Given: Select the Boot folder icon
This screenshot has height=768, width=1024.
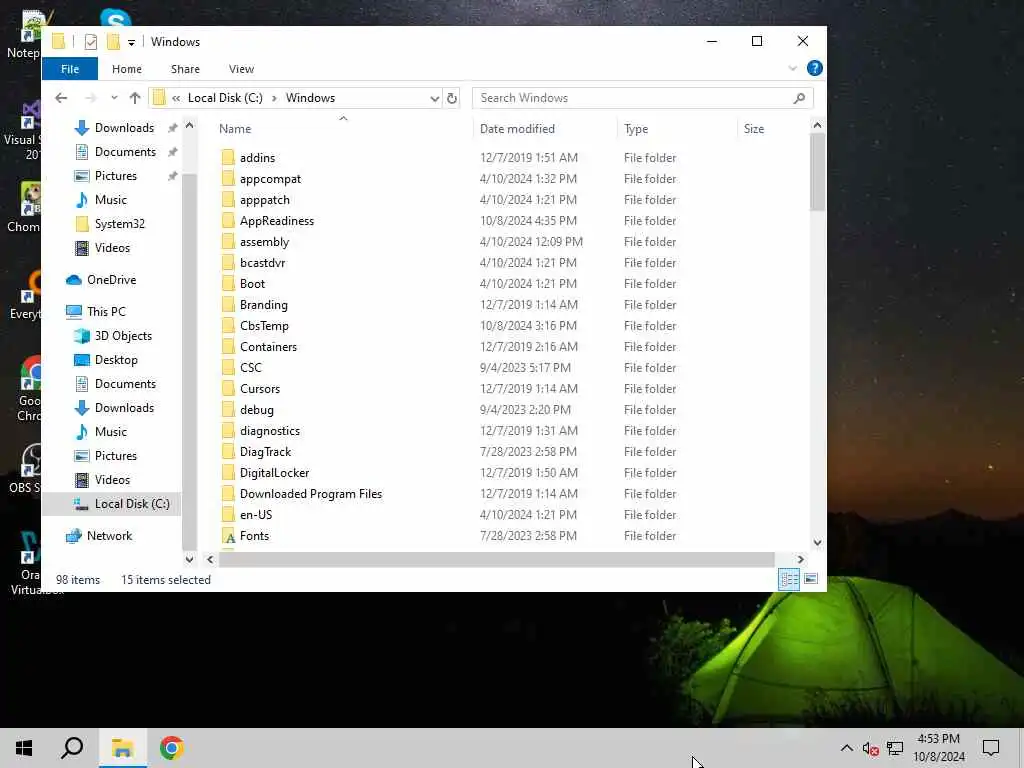Looking at the screenshot, I should tap(228, 283).
